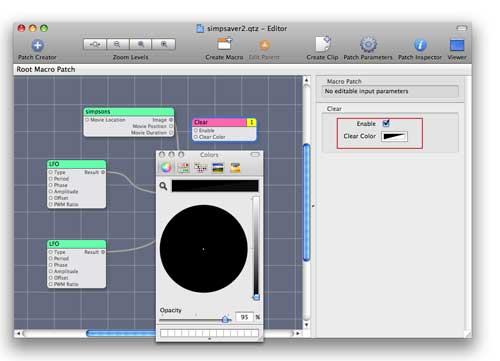Click the Enable input port on Clear patch
This screenshot has width=500, height=361.
pos(196,130)
